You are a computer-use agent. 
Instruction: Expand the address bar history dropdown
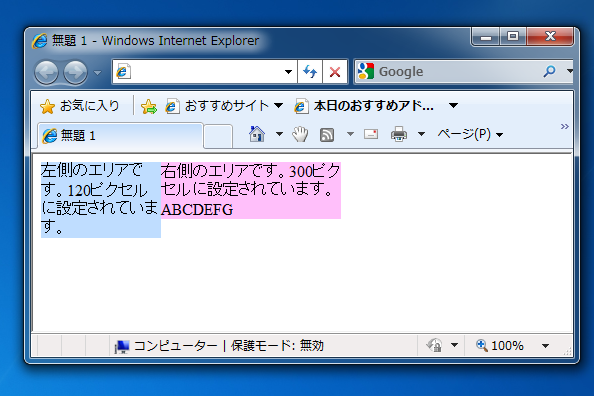point(288,72)
